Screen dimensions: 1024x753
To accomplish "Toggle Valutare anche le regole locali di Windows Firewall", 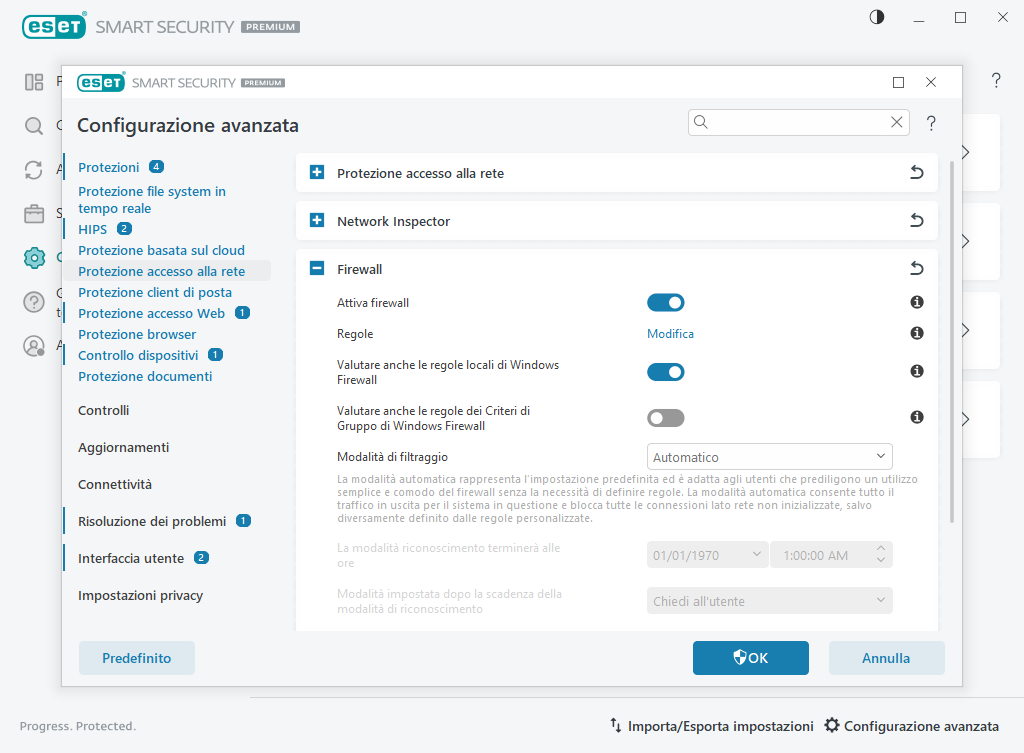I will [x=665, y=372].
